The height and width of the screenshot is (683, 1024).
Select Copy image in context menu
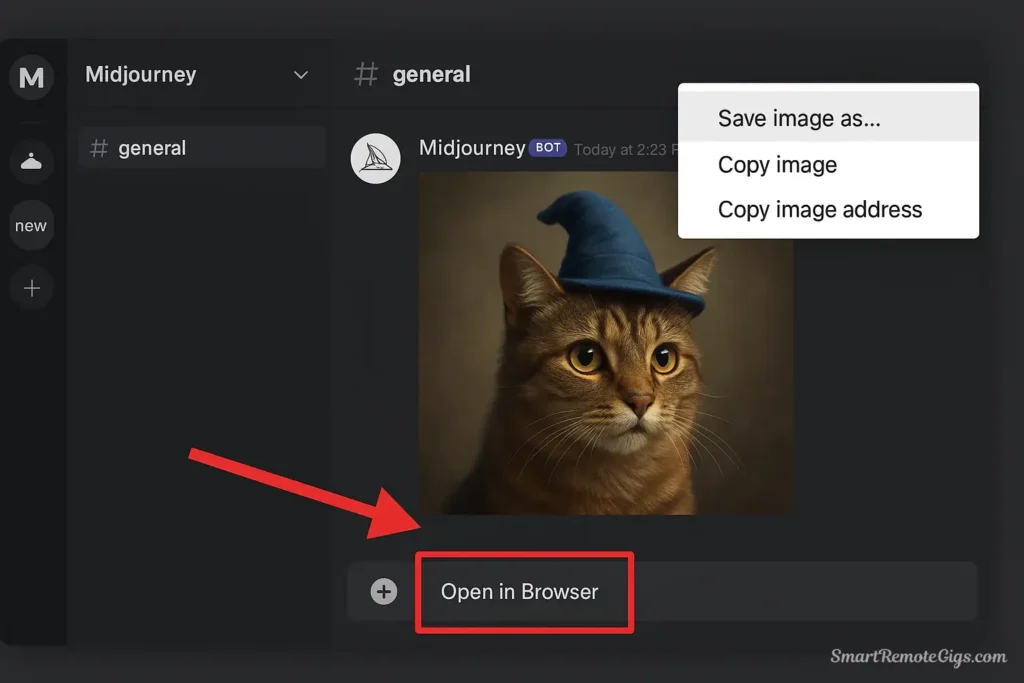777,165
